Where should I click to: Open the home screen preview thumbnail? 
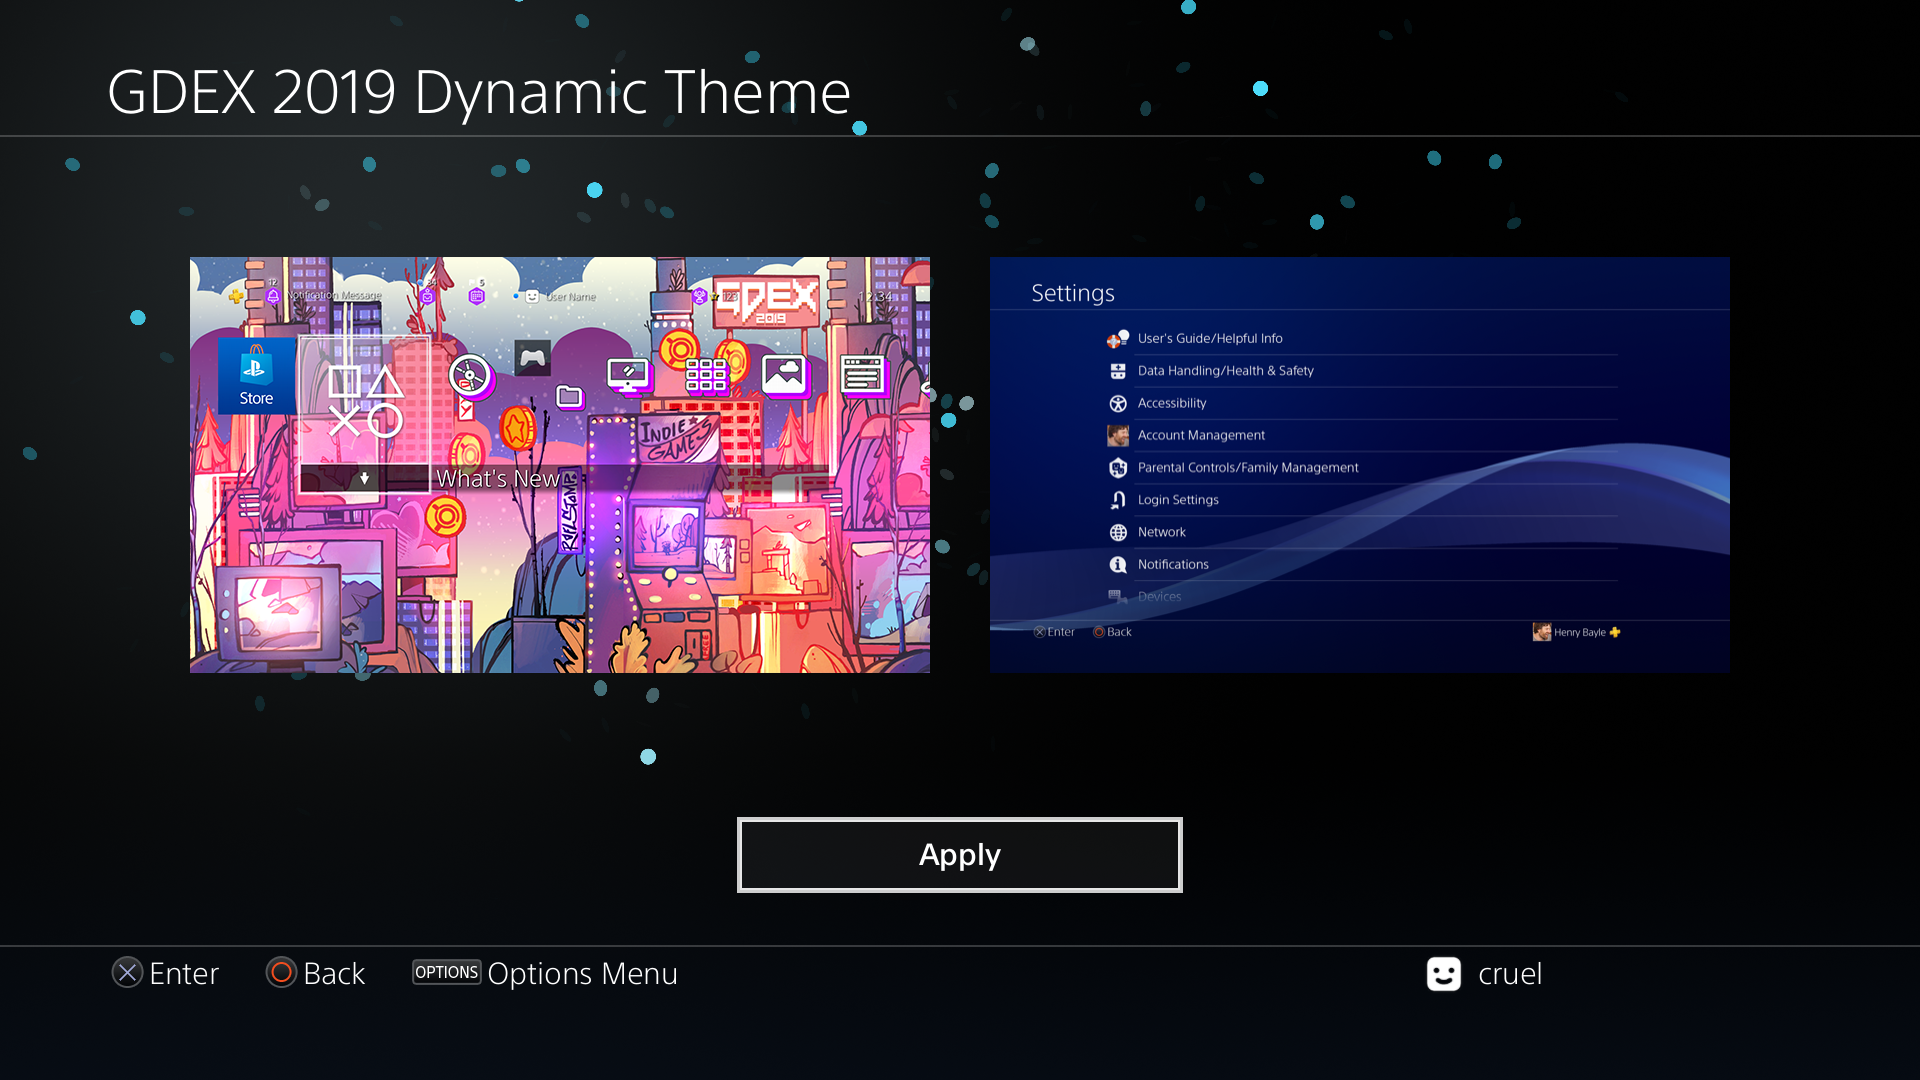[560, 465]
